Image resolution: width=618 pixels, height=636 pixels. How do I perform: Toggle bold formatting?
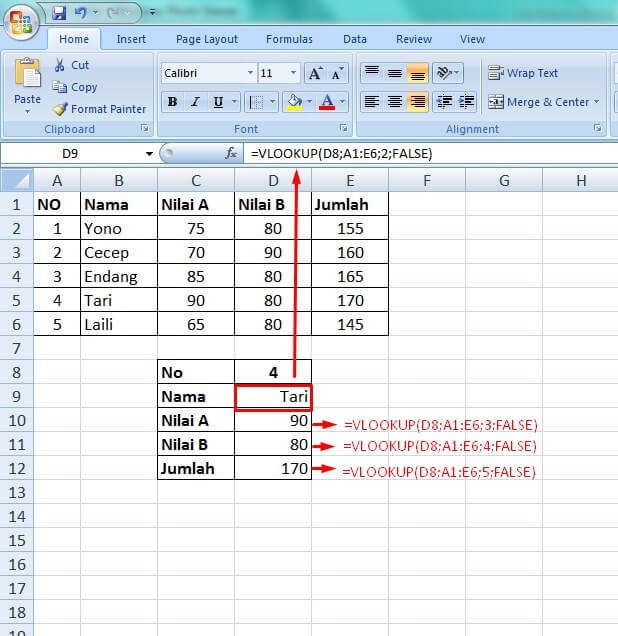coord(172,102)
